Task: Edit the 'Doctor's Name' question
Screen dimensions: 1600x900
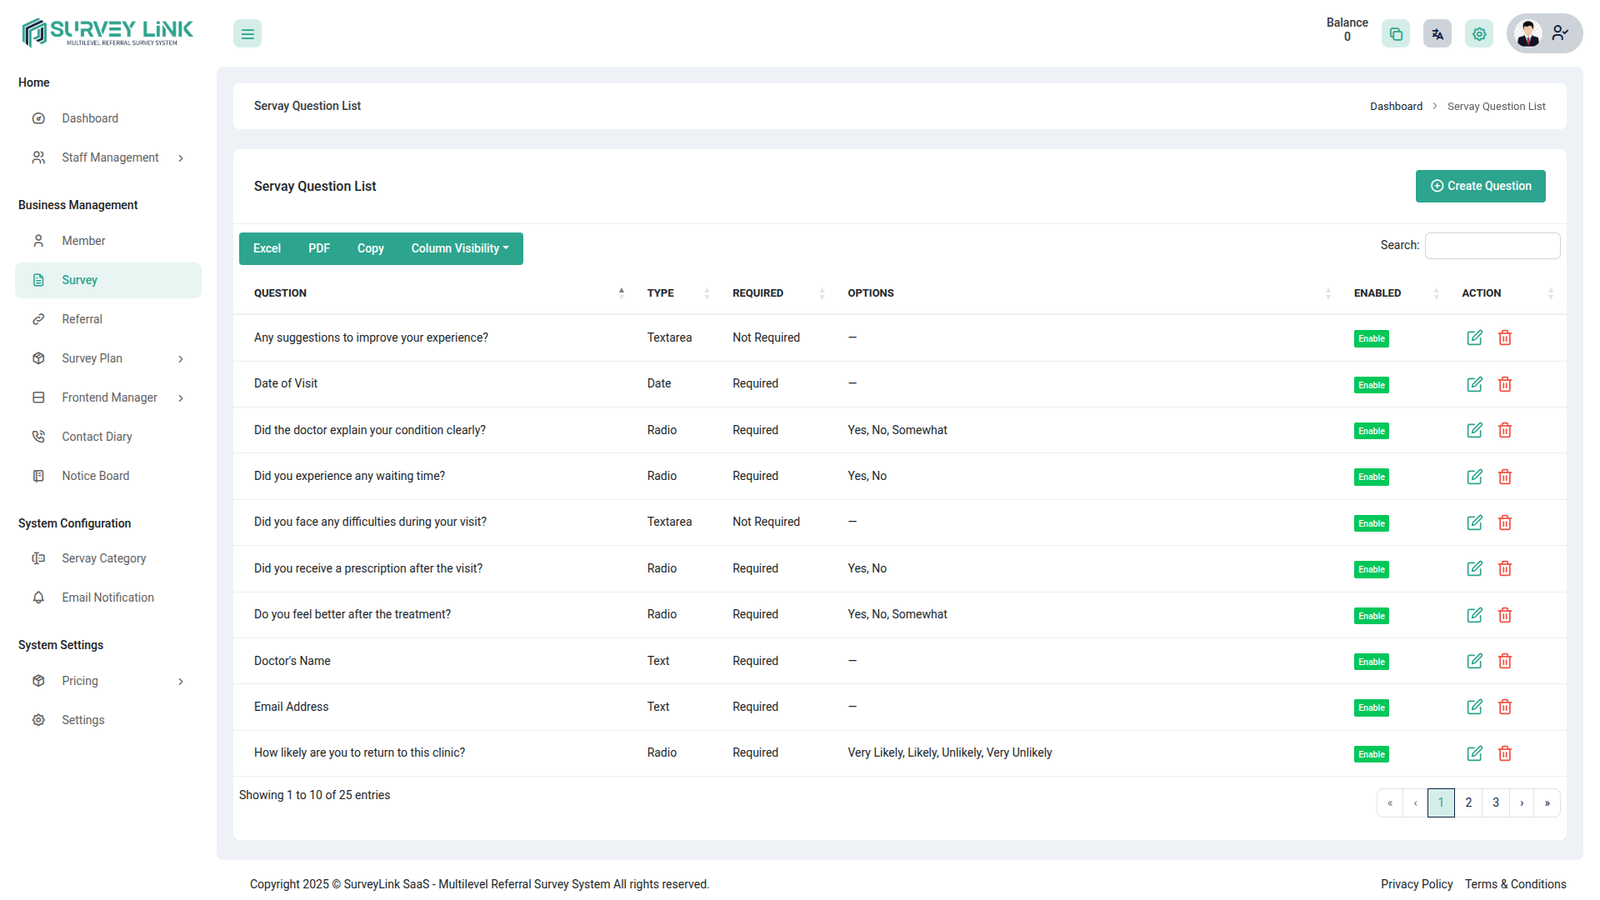Action: 1474,661
